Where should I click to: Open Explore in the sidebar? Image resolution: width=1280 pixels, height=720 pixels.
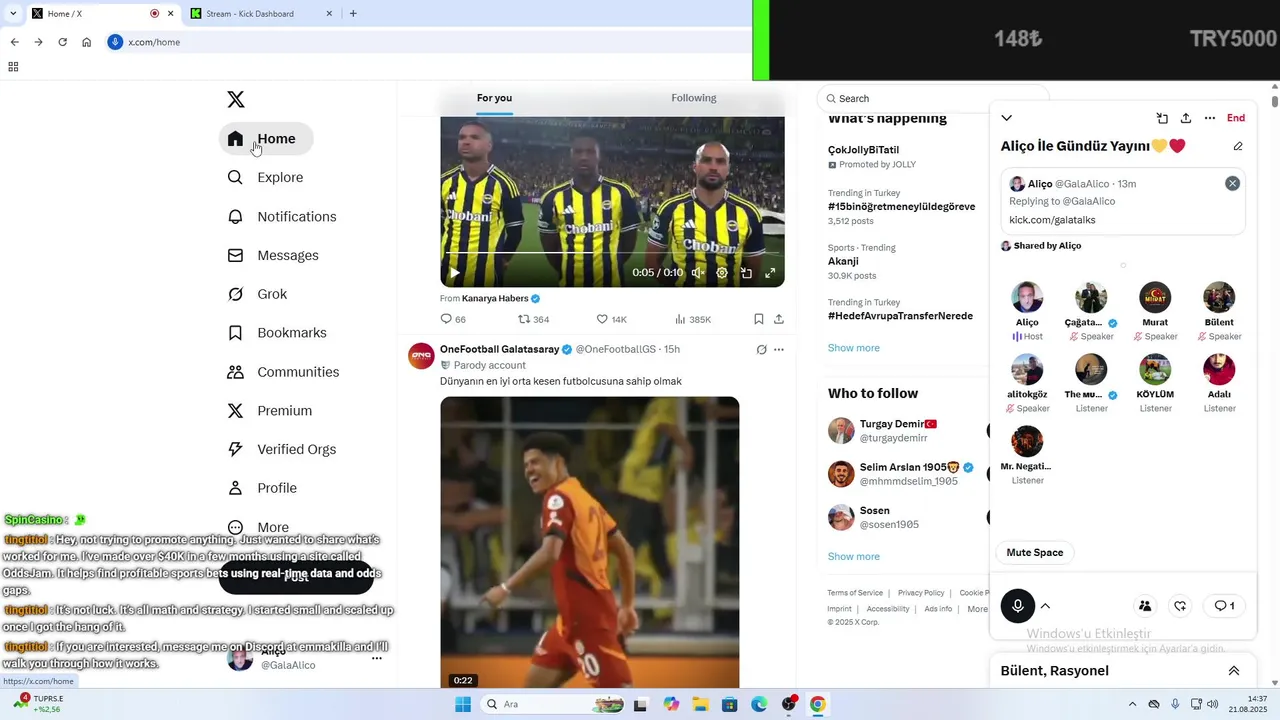[x=266, y=177]
